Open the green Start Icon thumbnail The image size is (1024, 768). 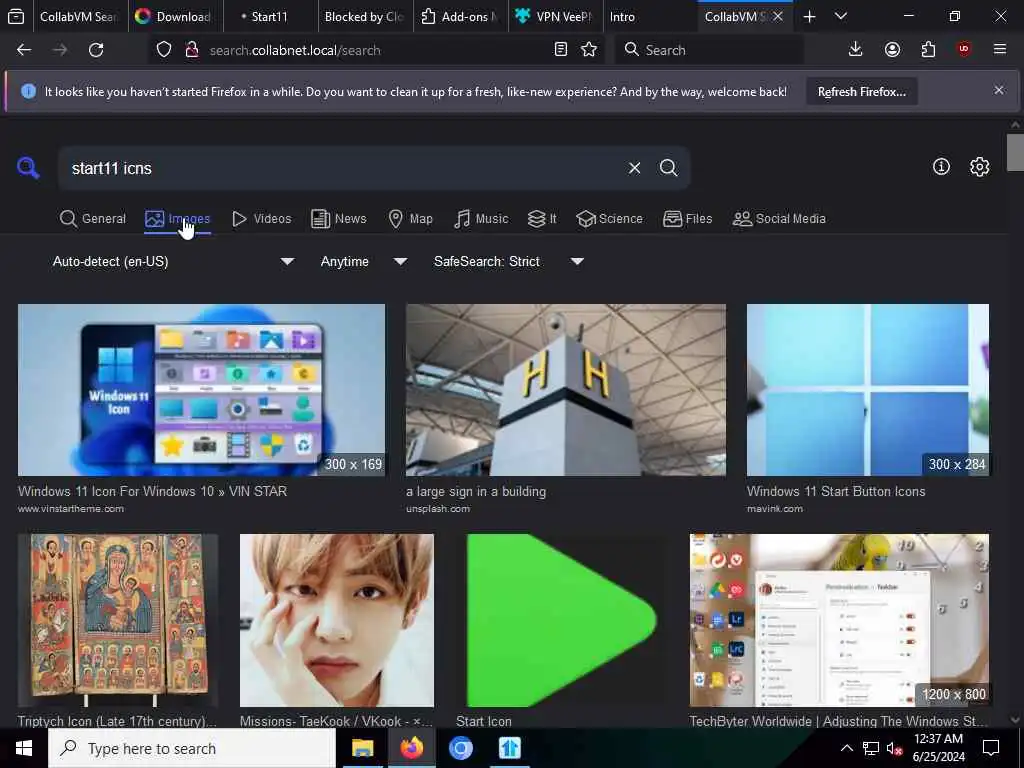(562, 620)
